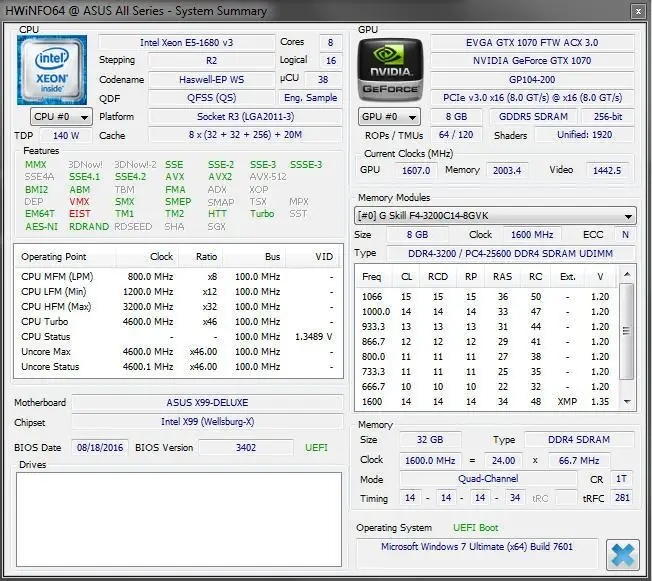Screen dimensions: 652x581
Task: Select the 933.3 memory frequency row
Action: click(487, 327)
